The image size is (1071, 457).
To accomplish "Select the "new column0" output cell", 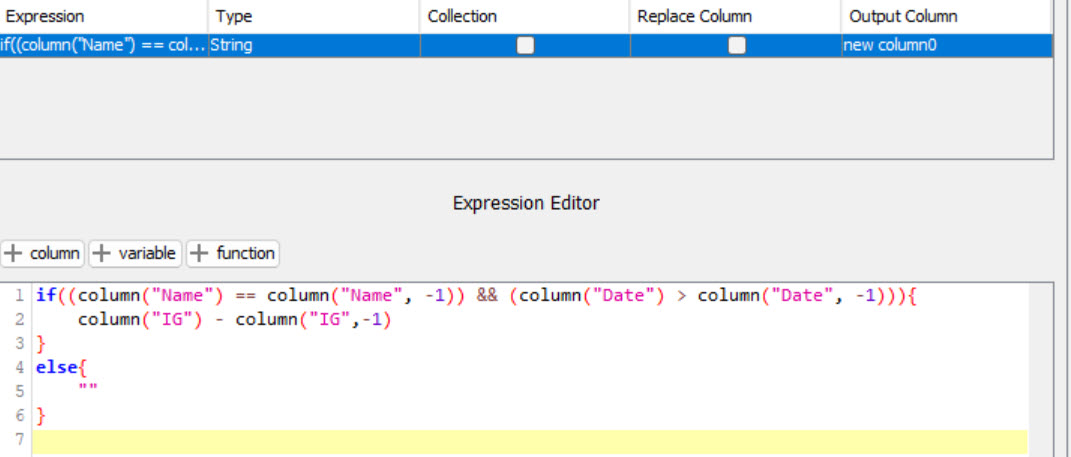I will tap(947, 45).
